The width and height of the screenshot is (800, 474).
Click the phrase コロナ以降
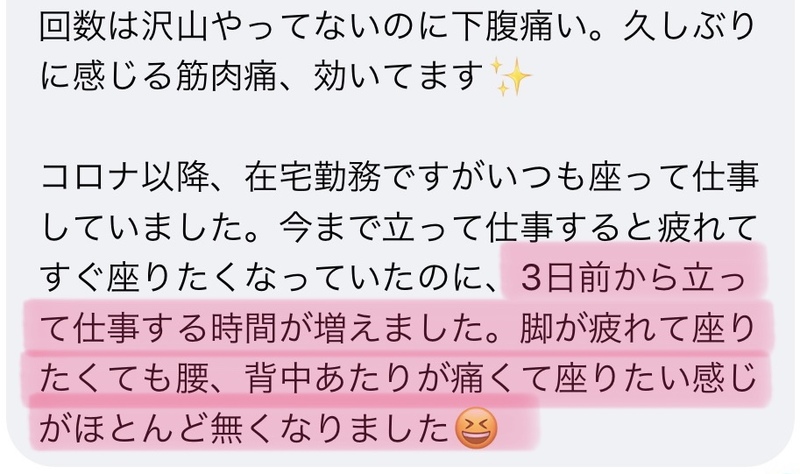pyautogui.click(x=124, y=178)
